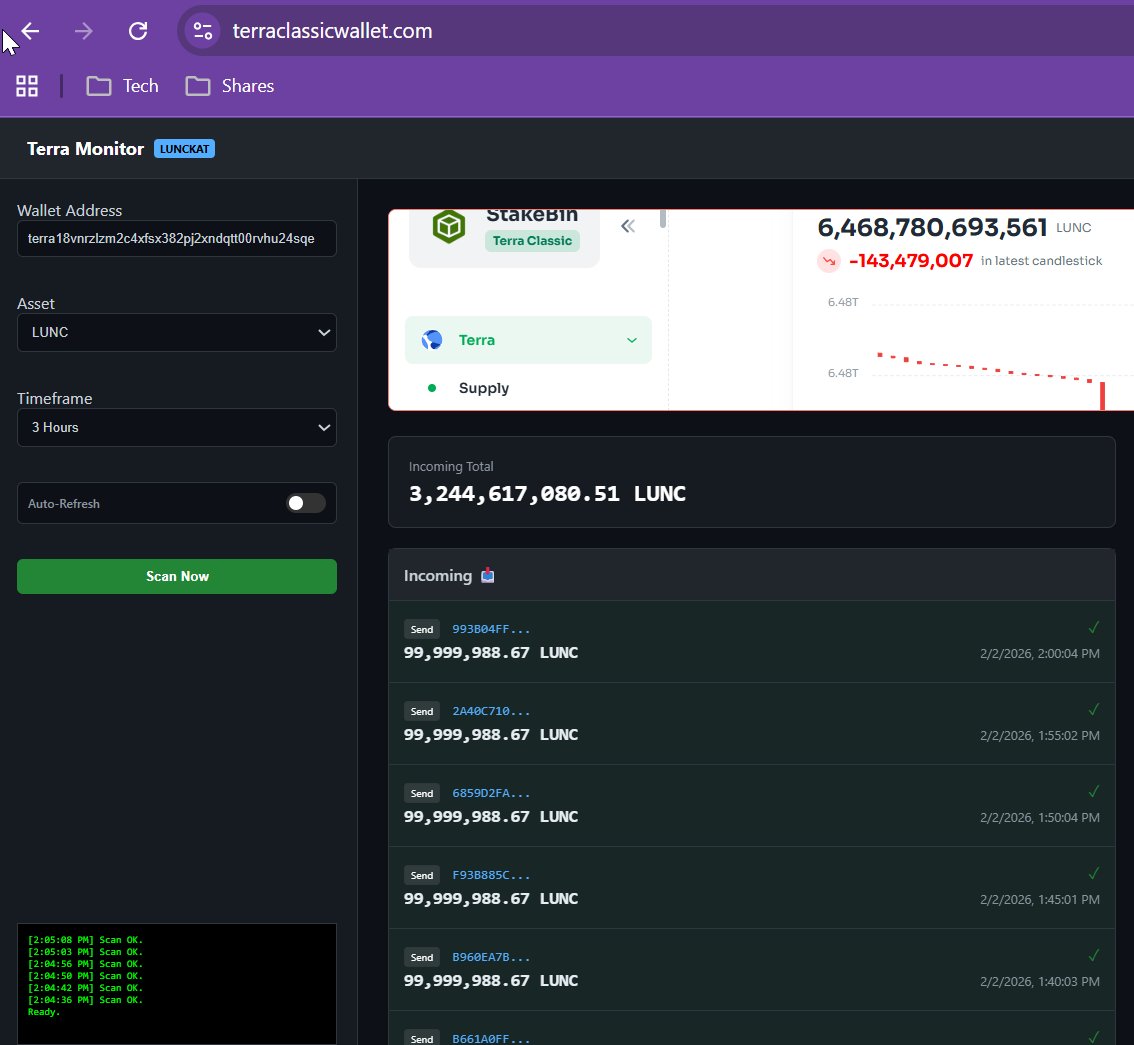Click the Ready. line in the log console
The width and height of the screenshot is (1134, 1045).
[44, 1012]
